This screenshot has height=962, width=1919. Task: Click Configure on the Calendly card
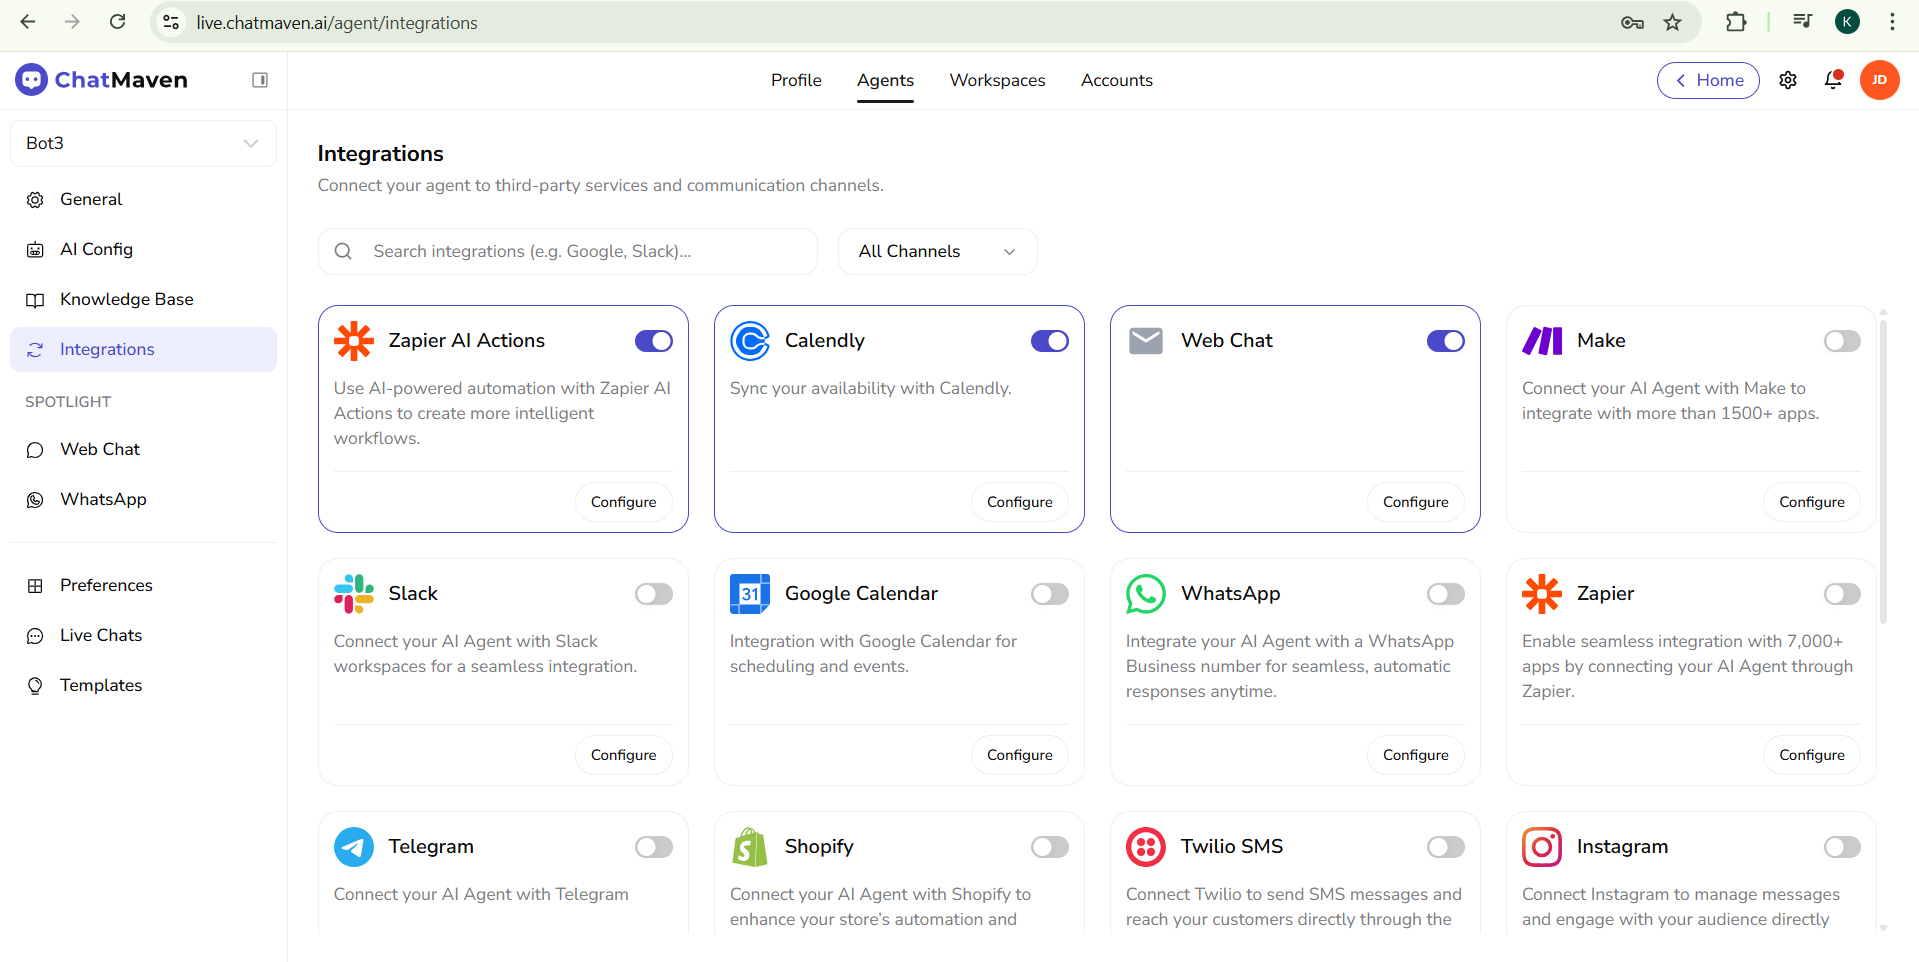(1019, 502)
